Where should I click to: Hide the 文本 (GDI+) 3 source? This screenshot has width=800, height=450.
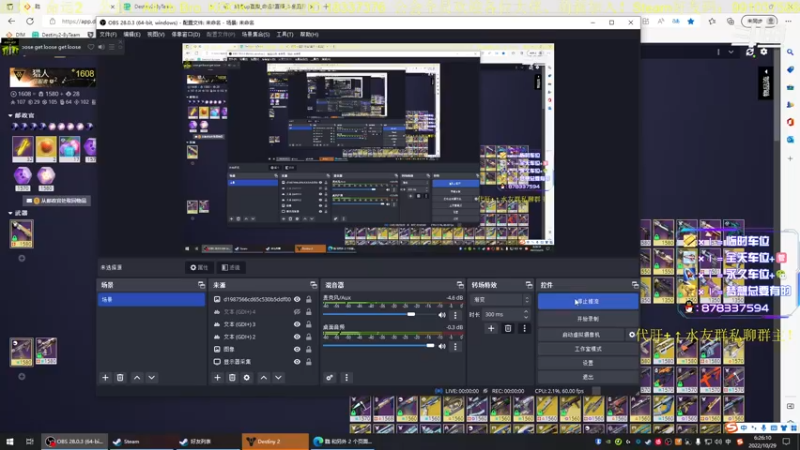coord(297,324)
